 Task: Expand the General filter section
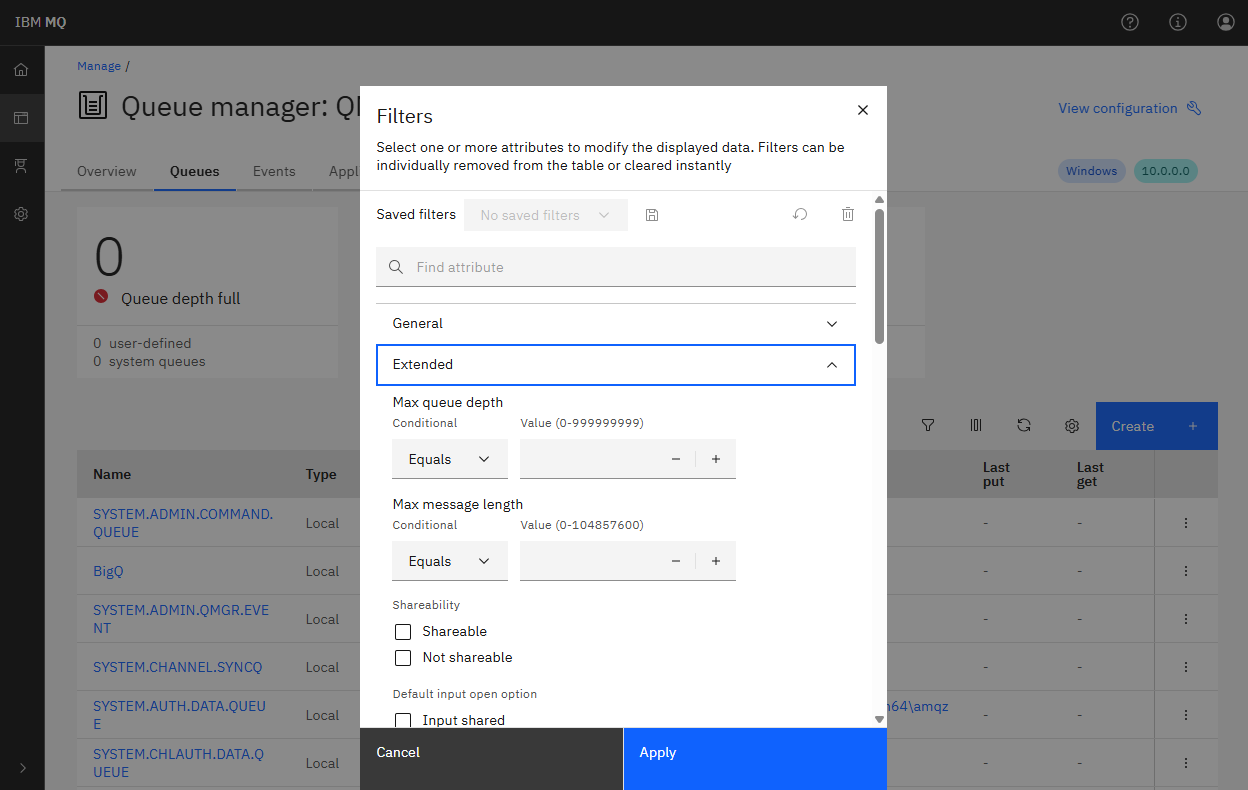click(616, 324)
